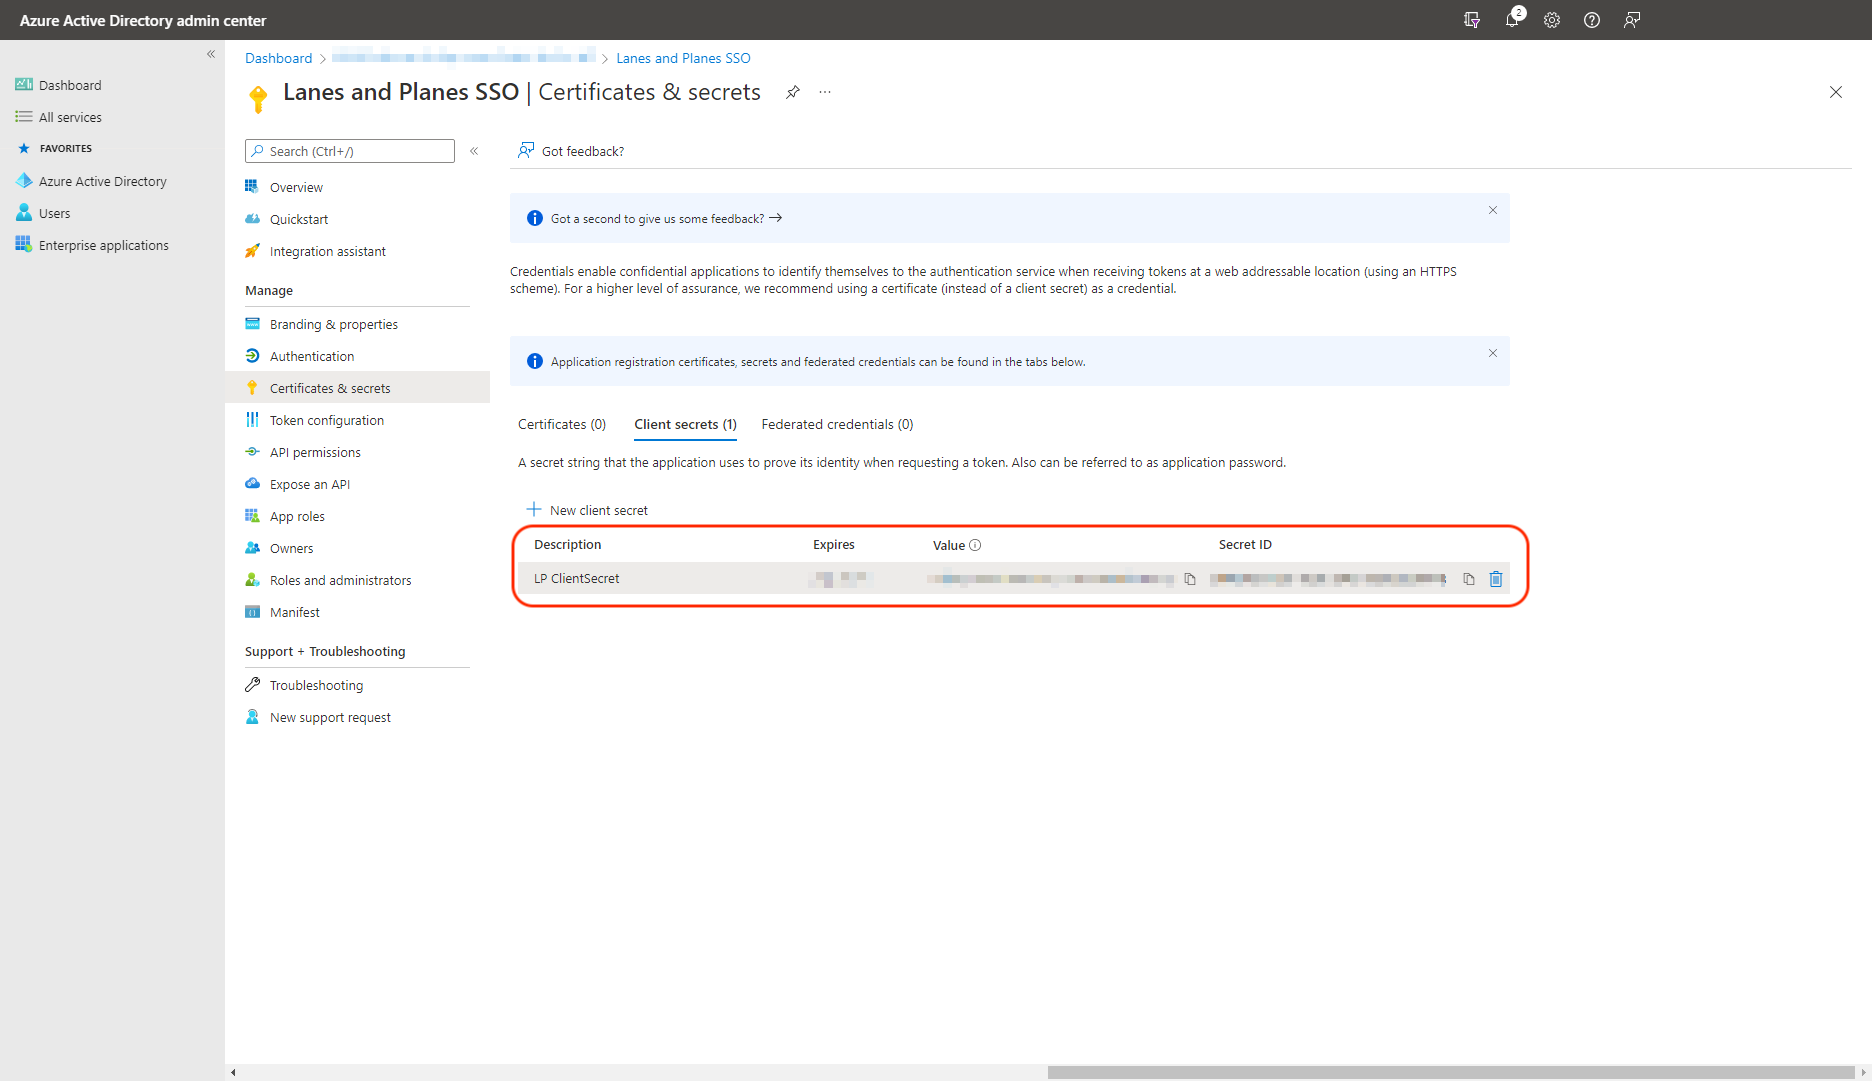Click the horizontal scrollbar thumb at bottom

click(1451, 1072)
